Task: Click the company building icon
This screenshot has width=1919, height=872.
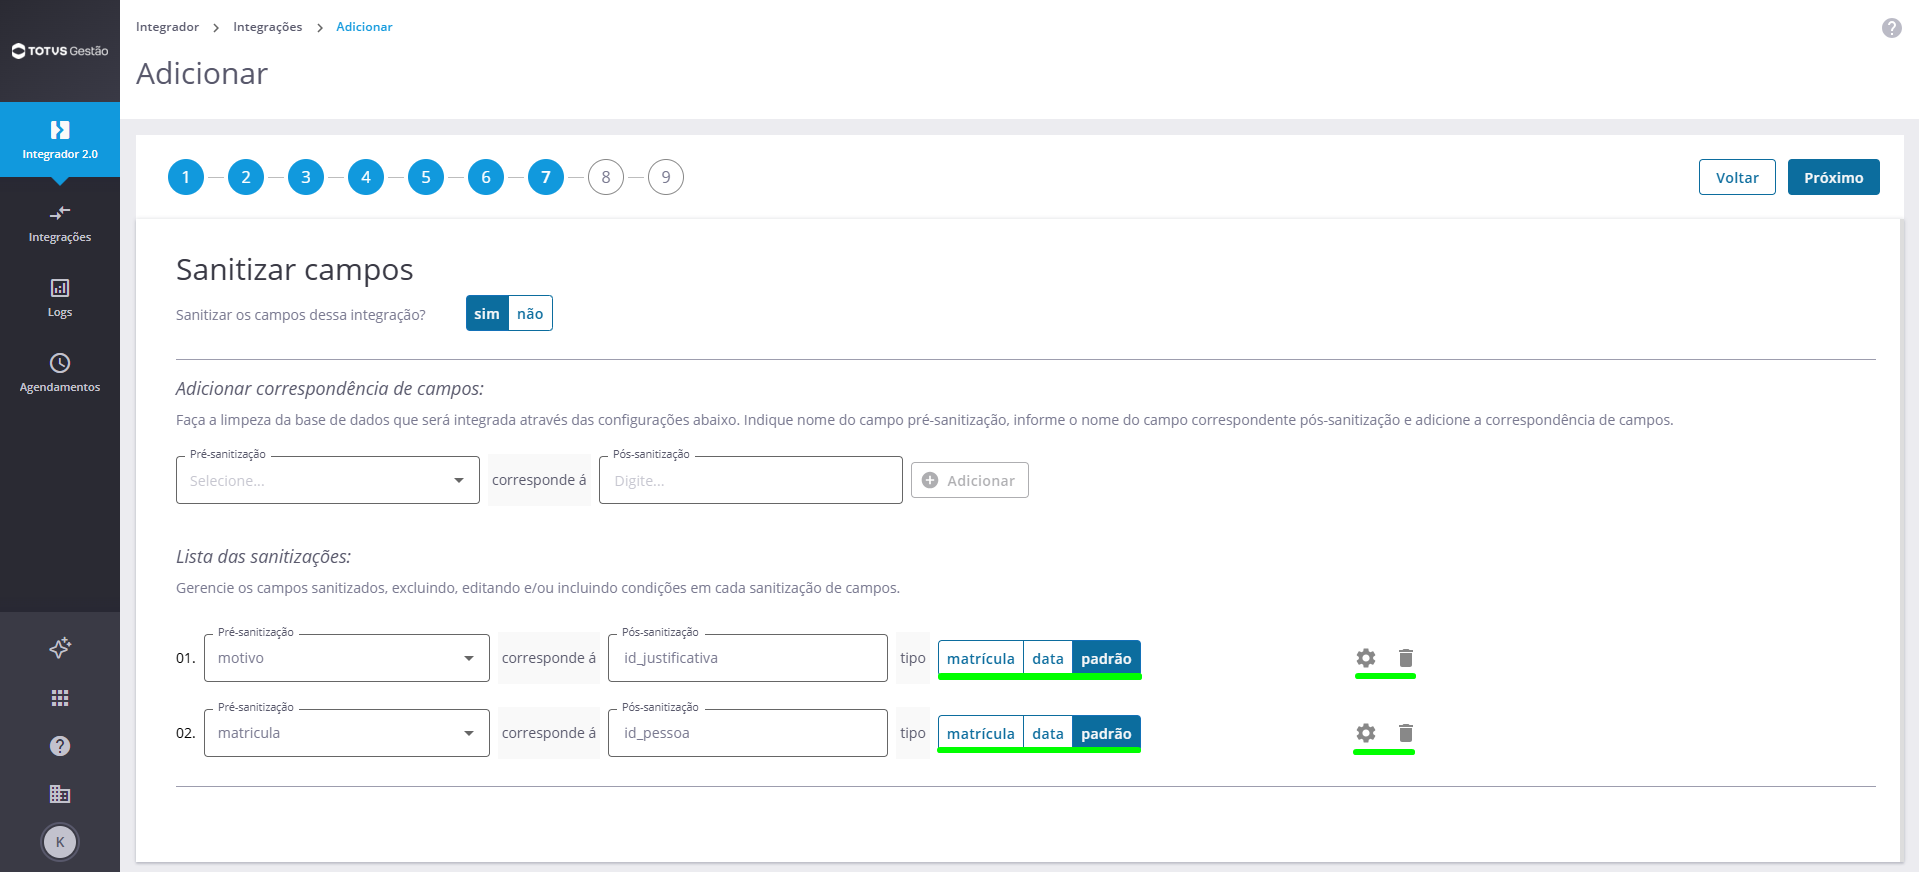Action: 60,794
